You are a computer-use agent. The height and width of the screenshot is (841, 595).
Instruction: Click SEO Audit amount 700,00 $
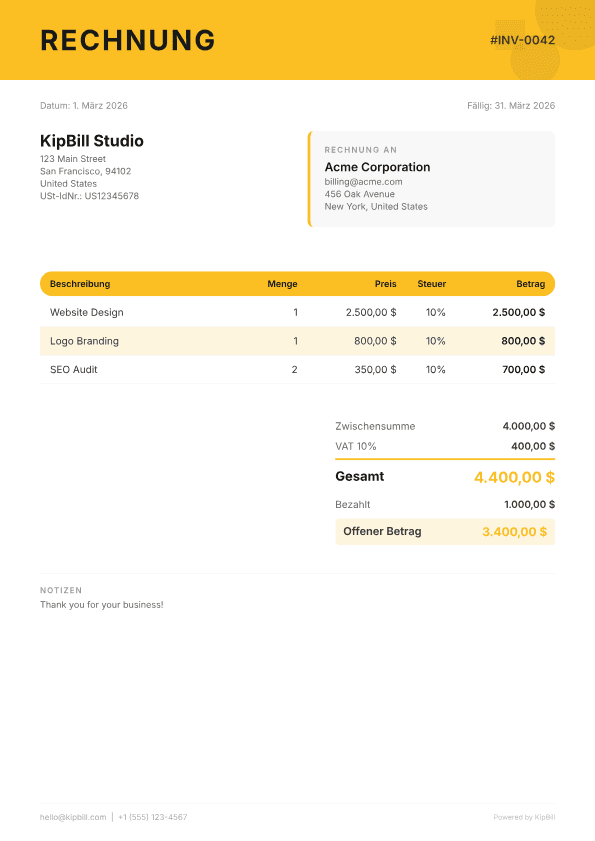[x=524, y=370]
